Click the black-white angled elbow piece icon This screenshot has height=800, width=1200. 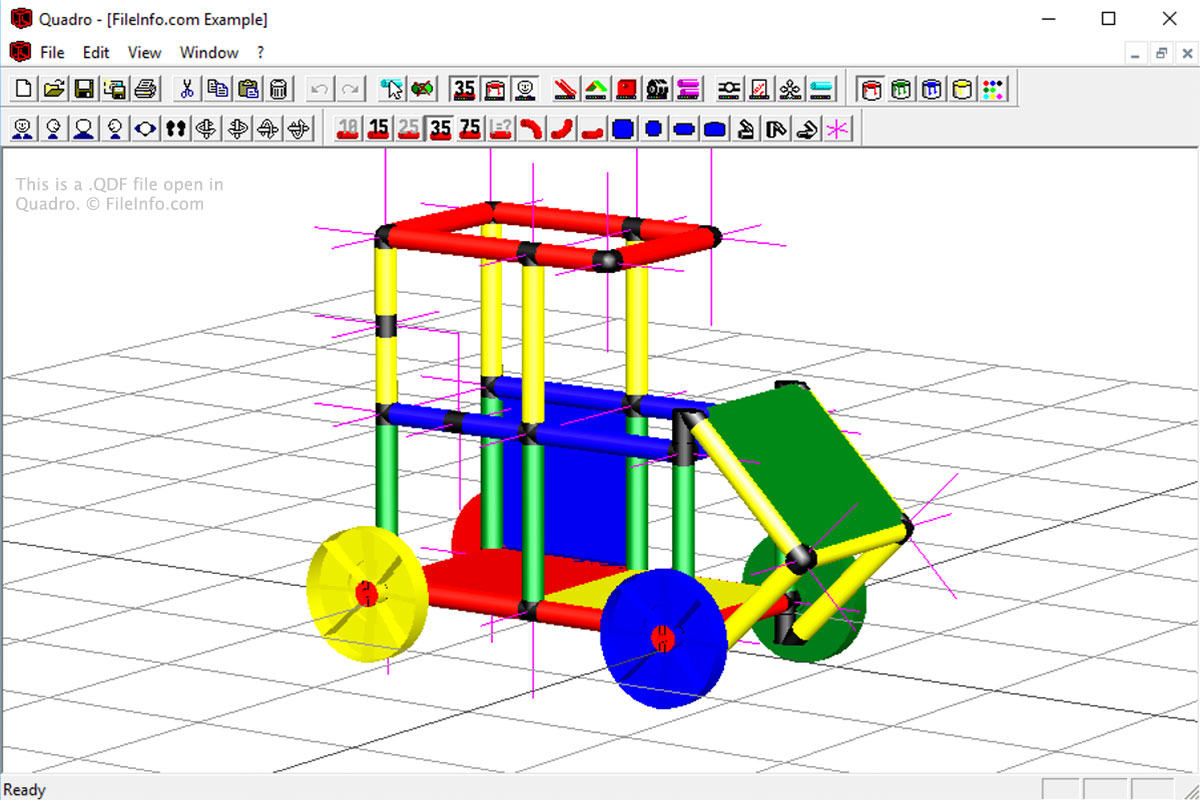807,128
